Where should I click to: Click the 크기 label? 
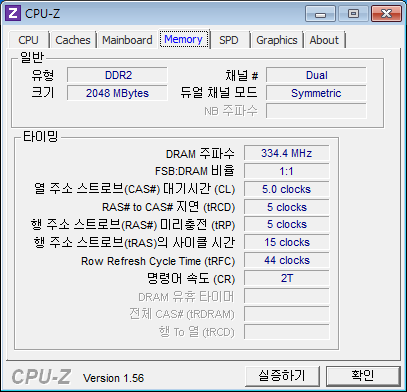pos(43,93)
